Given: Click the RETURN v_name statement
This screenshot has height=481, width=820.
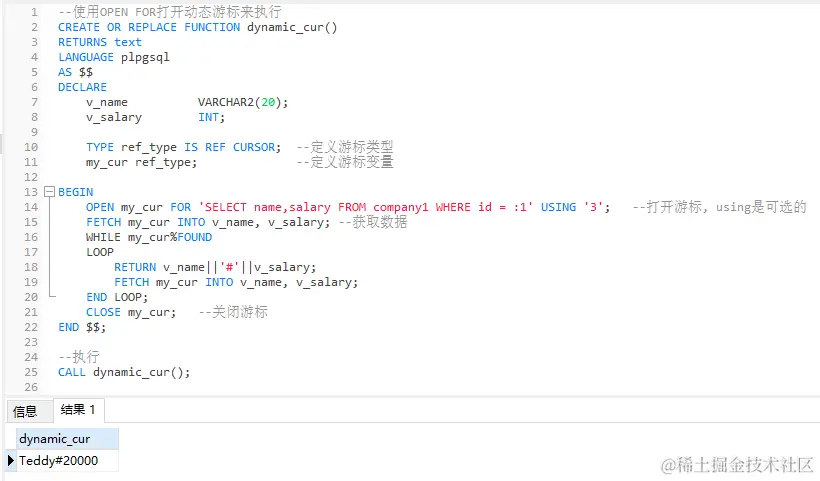Looking at the screenshot, I should pyautogui.click(x=215, y=267).
